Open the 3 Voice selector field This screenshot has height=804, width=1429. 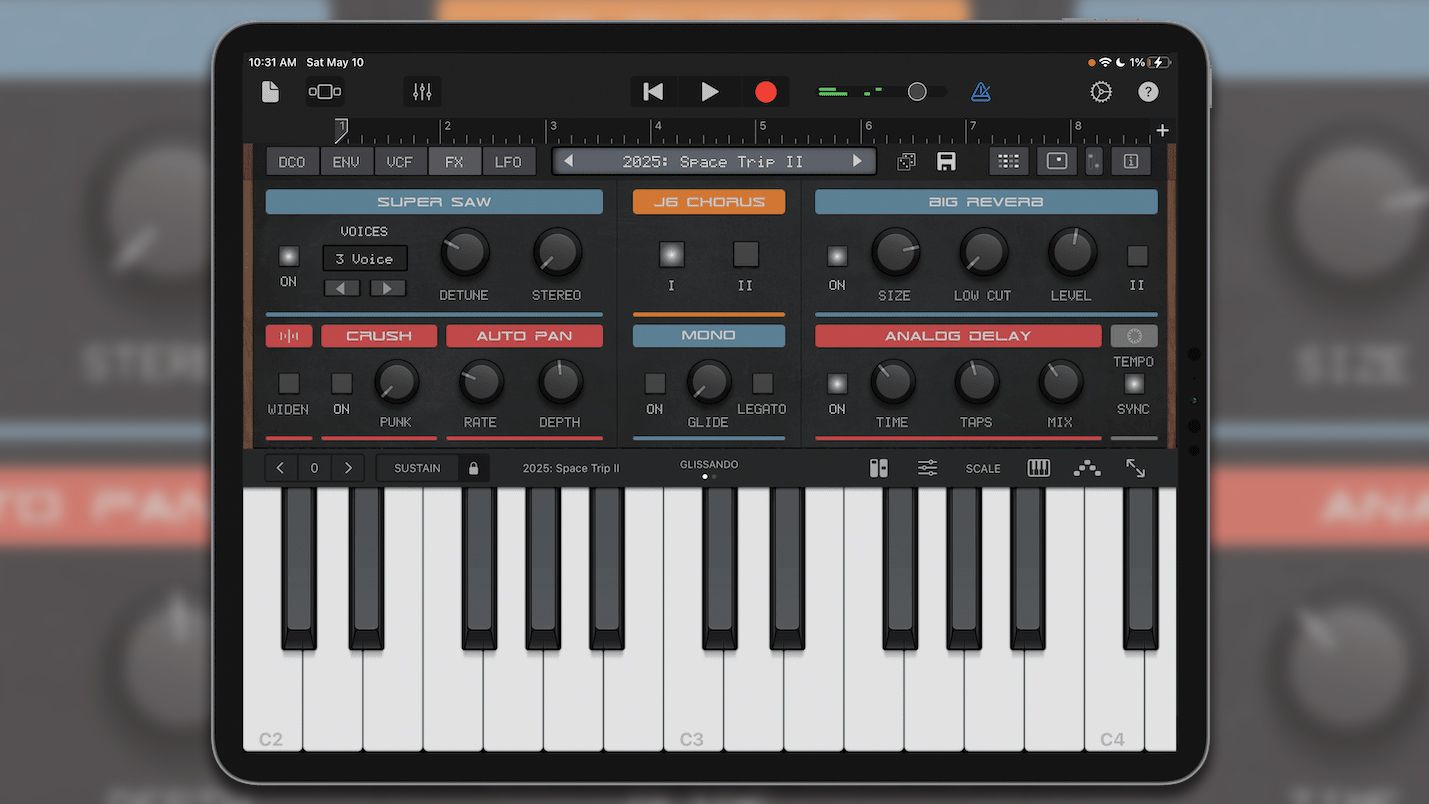coord(365,259)
